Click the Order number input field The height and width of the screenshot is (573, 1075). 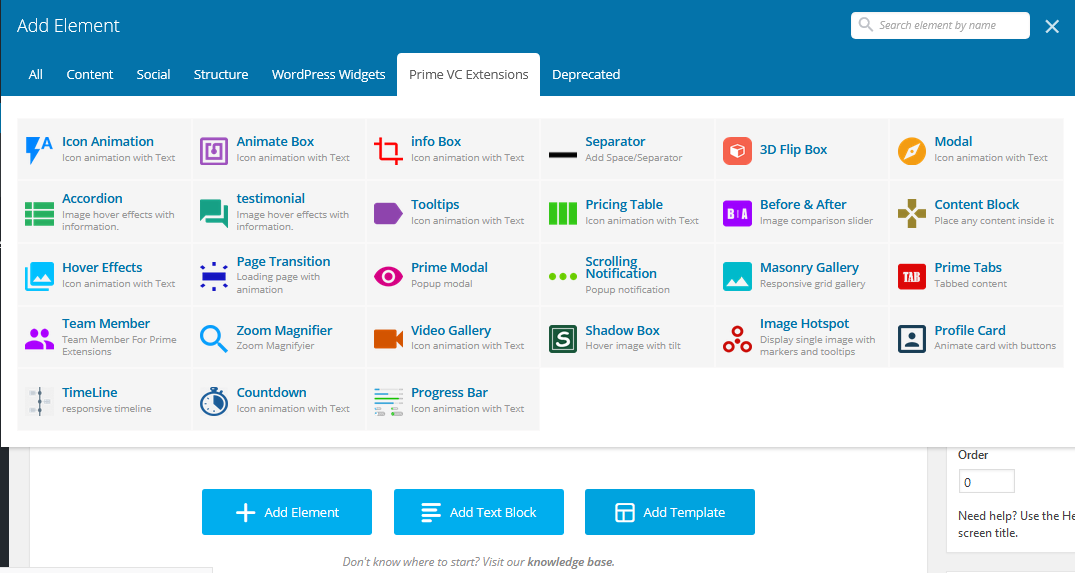click(x=987, y=482)
